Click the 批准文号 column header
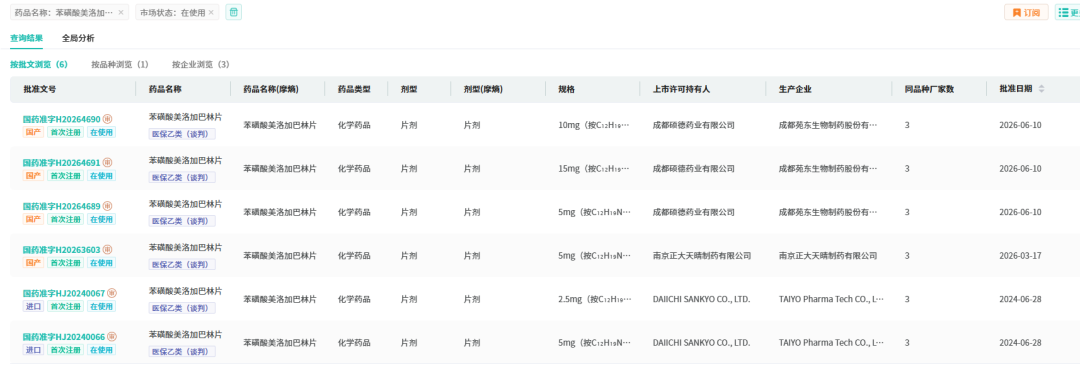The height and width of the screenshot is (376, 1080). point(39,89)
